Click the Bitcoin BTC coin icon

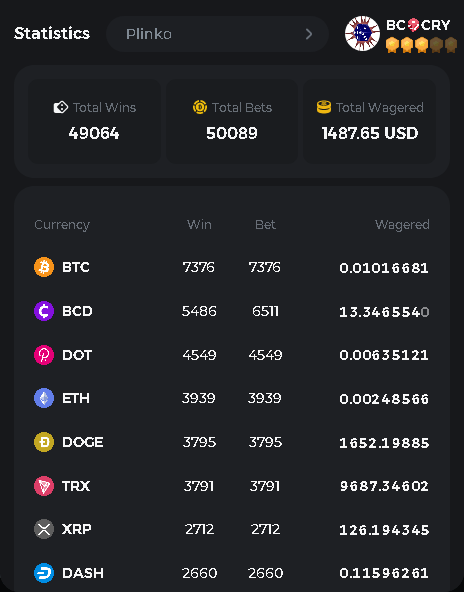point(44,267)
